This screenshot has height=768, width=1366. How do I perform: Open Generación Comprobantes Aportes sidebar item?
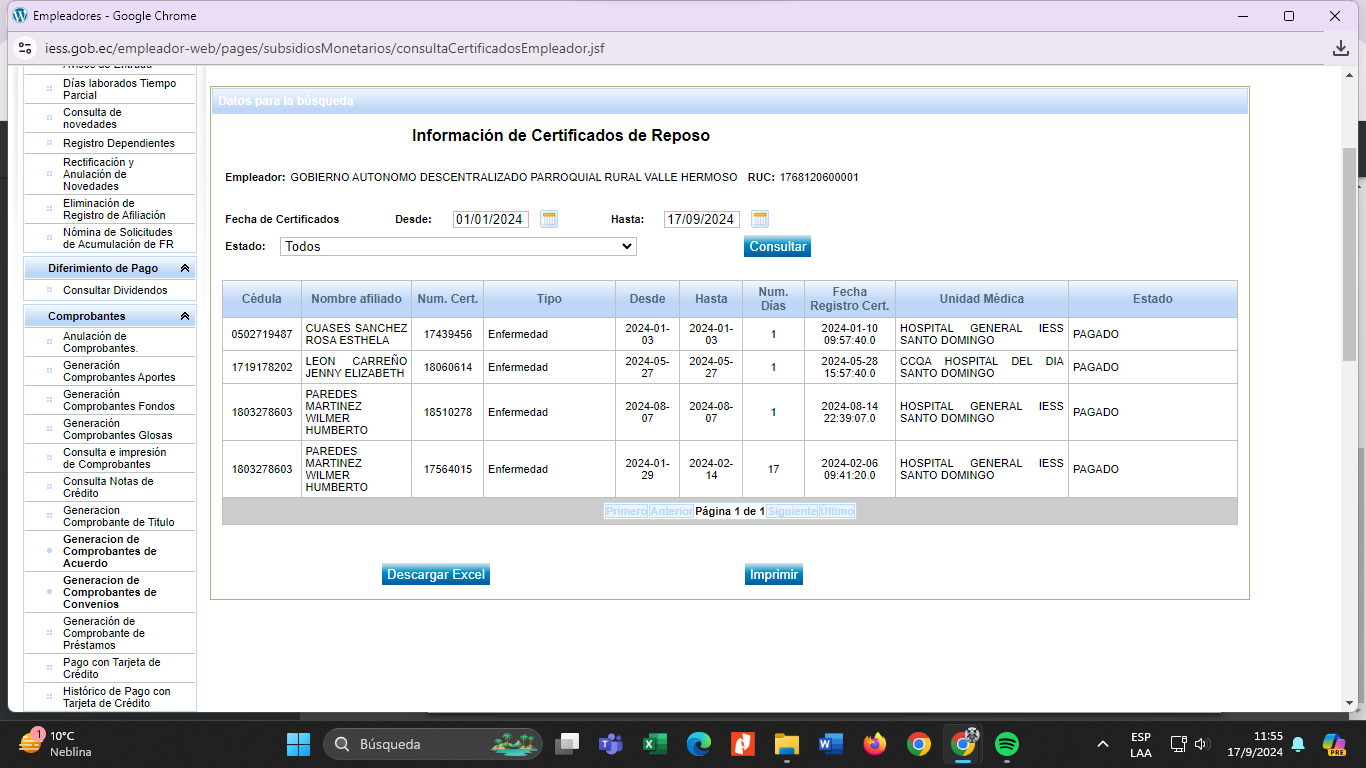(x=118, y=371)
